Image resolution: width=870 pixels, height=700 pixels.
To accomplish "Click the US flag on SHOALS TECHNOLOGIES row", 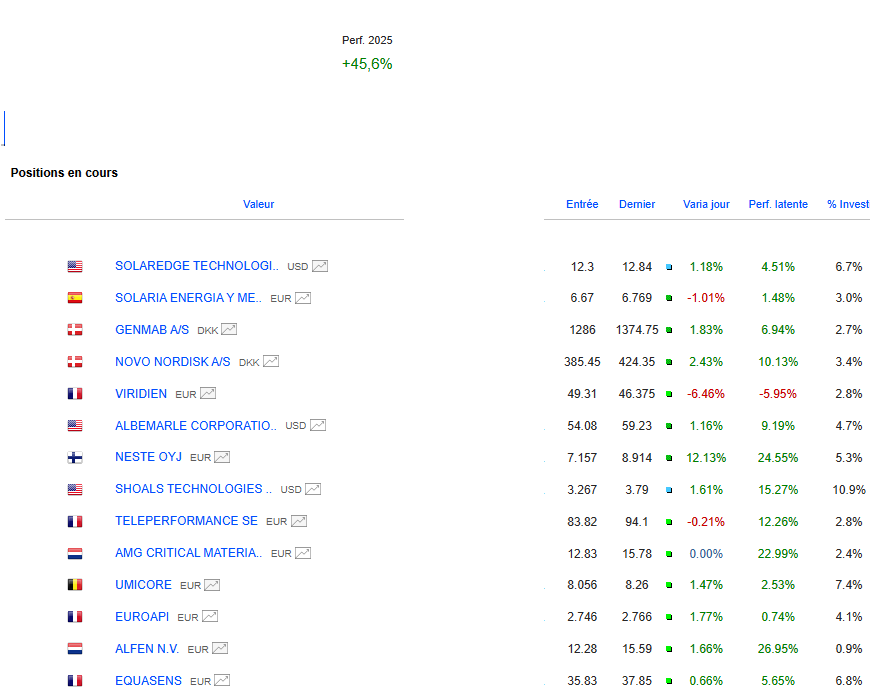I will 75,490.
